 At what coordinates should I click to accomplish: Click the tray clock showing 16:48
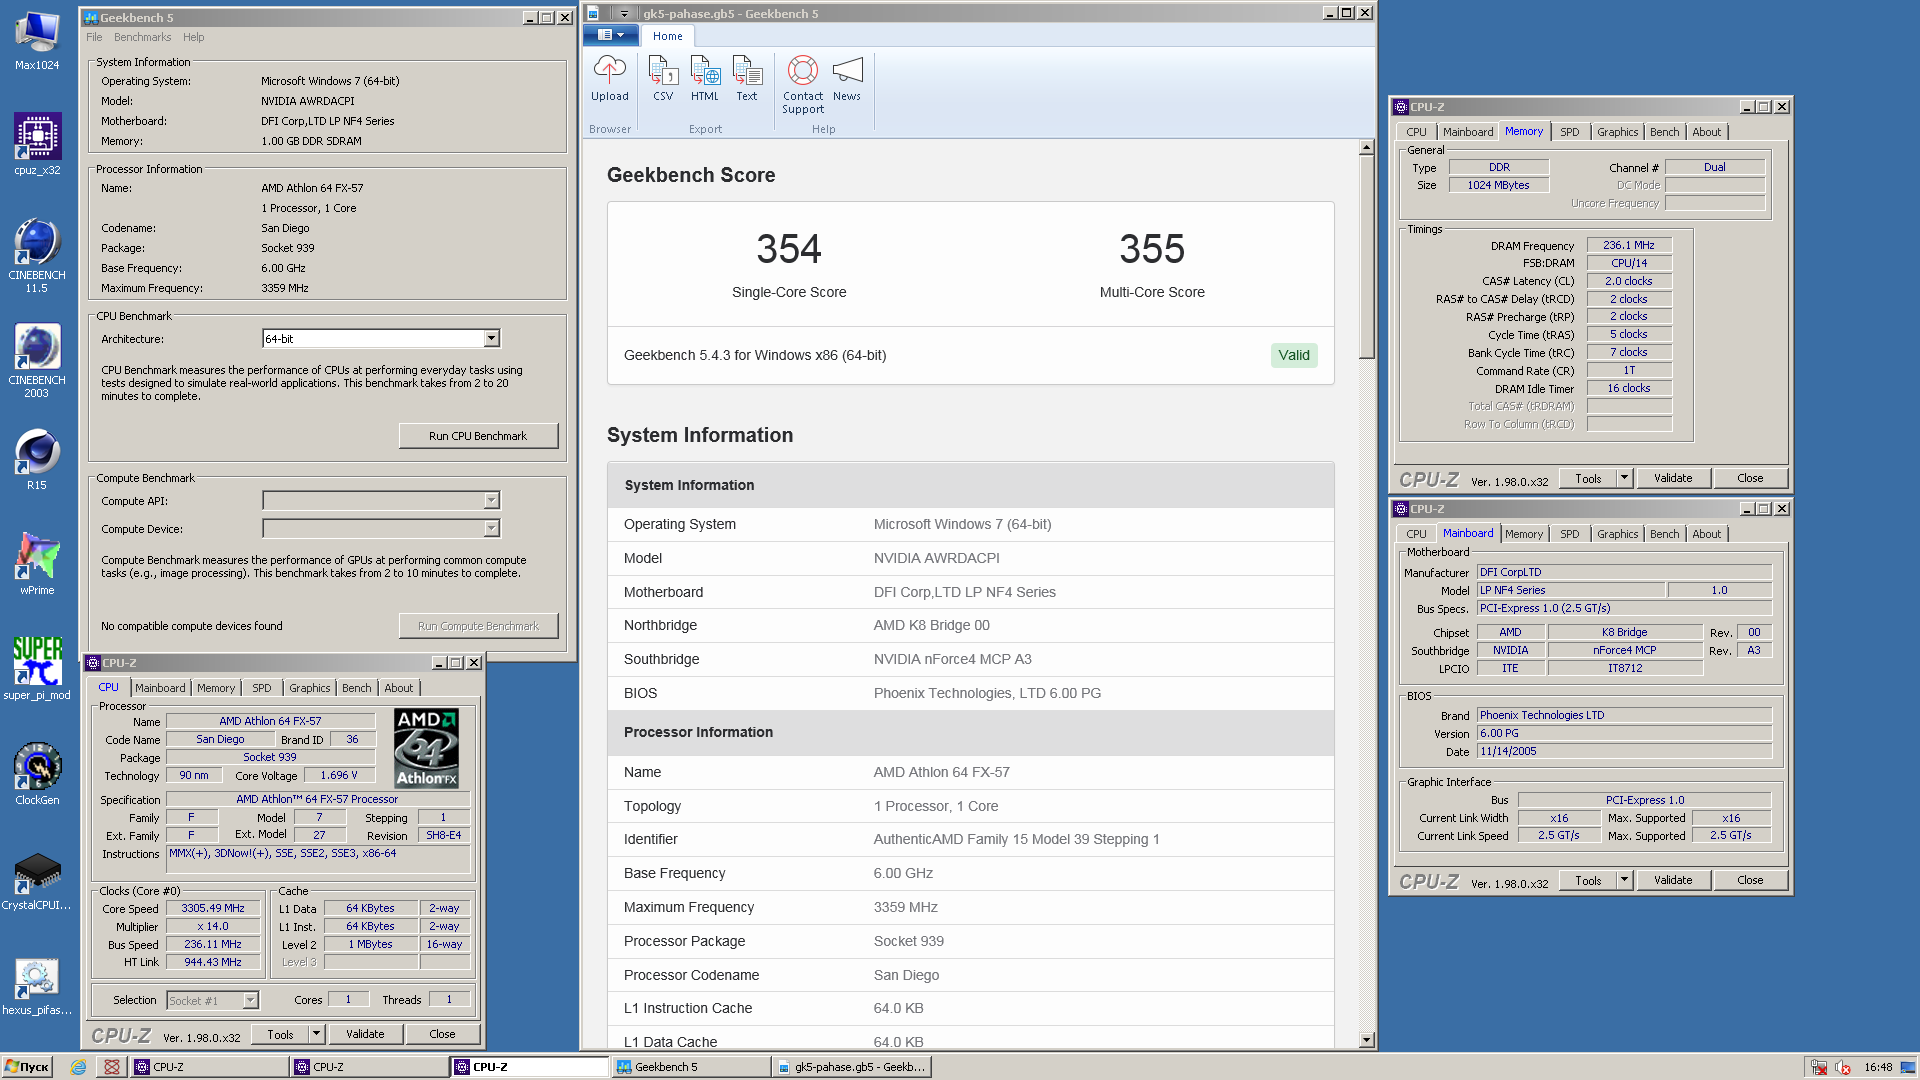click(x=1878, y=1067)
